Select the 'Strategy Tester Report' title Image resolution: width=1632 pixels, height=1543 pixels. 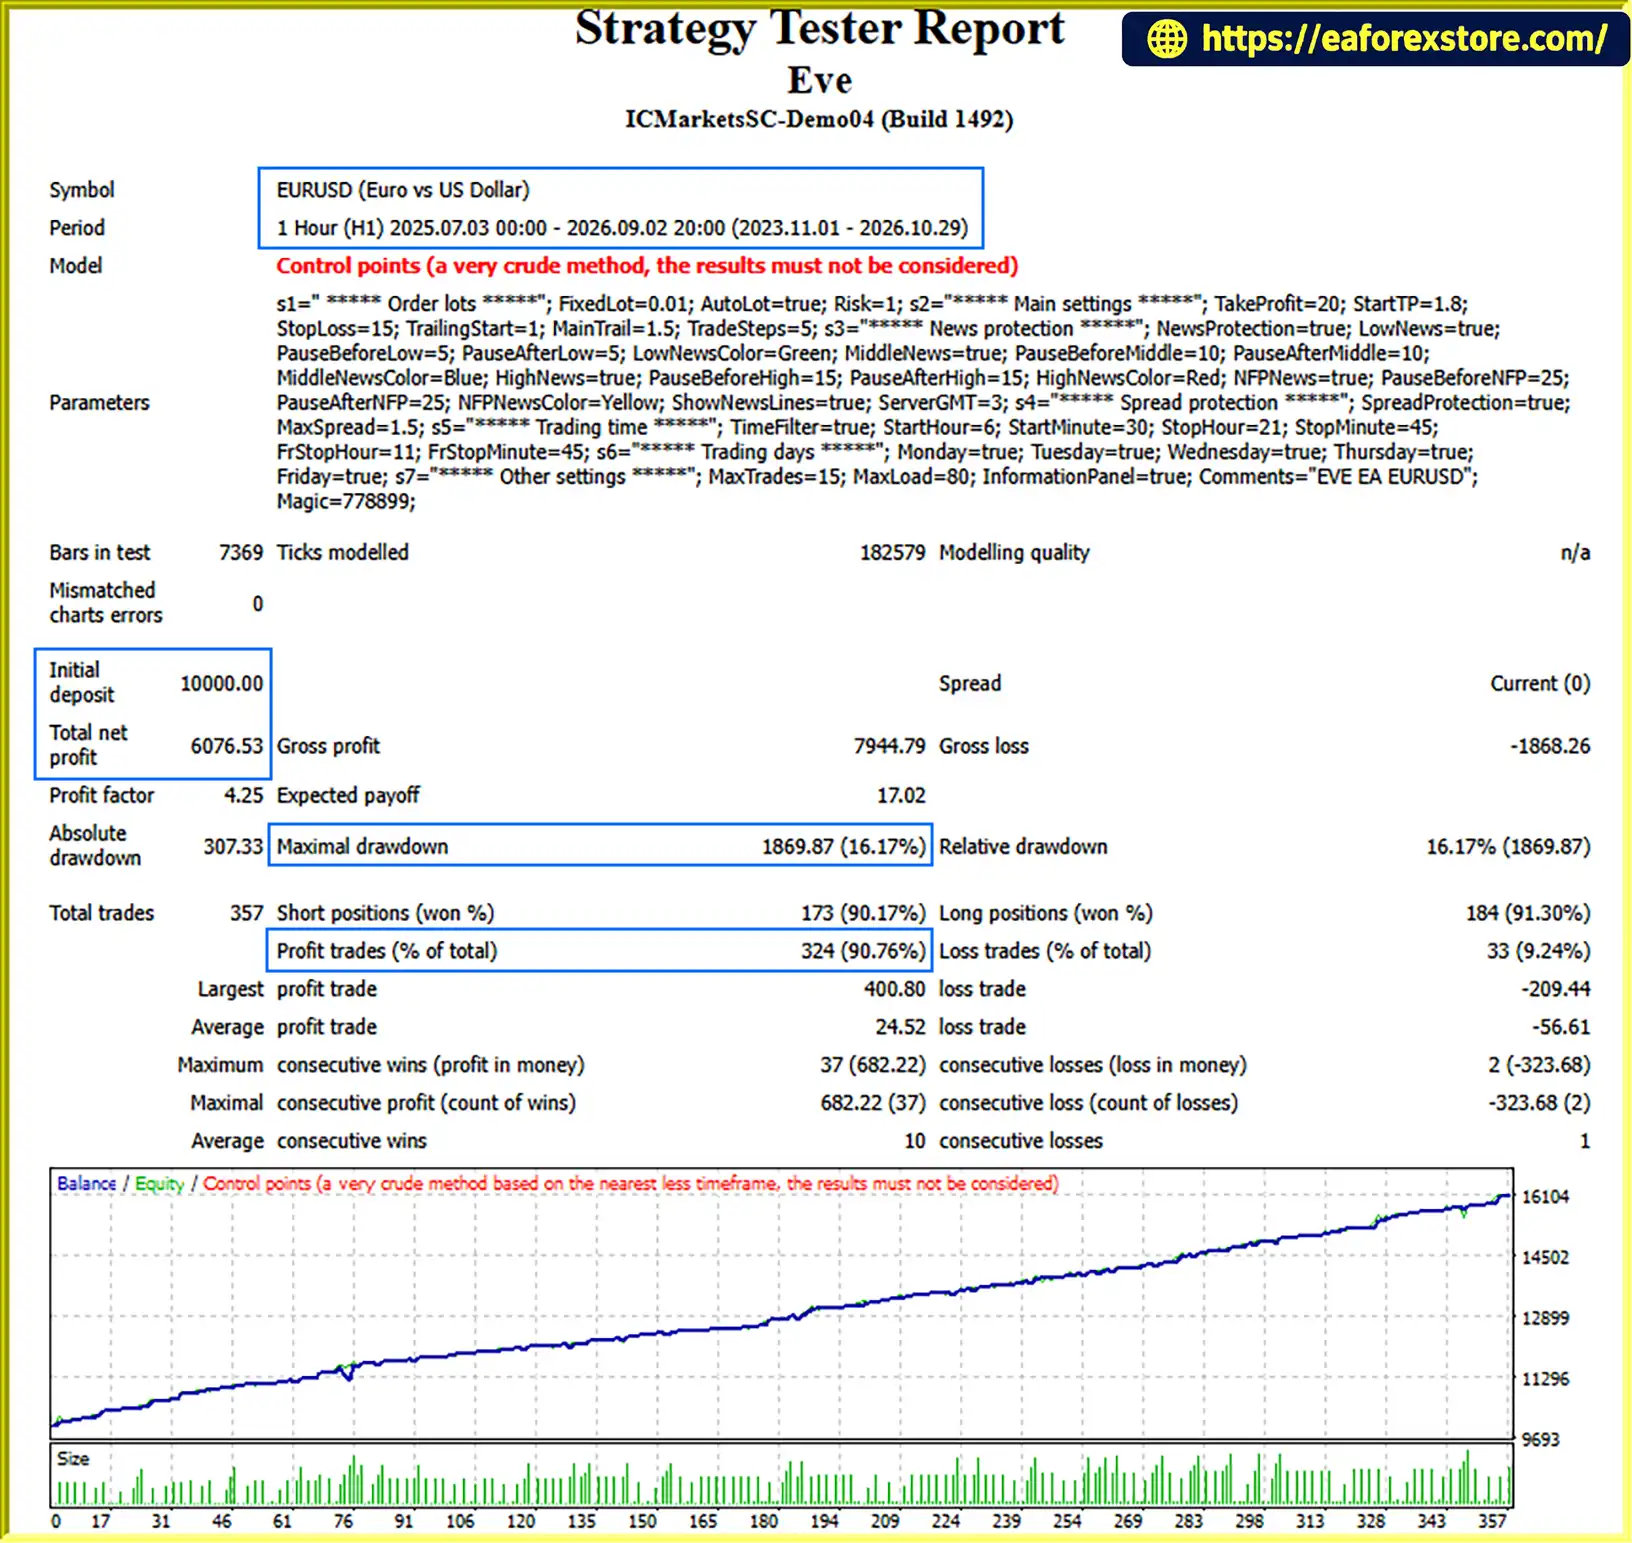819,29
